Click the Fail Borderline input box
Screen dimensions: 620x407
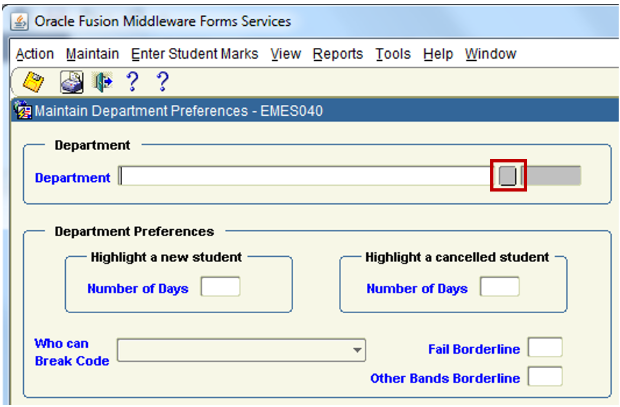(544, 348)
